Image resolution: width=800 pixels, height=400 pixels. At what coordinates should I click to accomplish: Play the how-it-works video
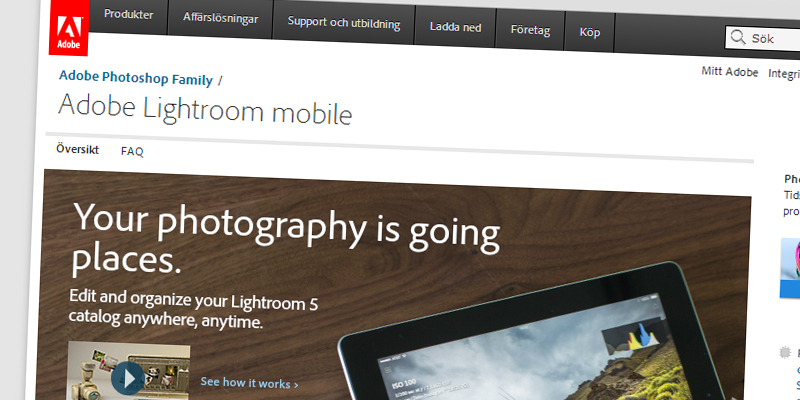pyautogui.click(x=128, y=378)
